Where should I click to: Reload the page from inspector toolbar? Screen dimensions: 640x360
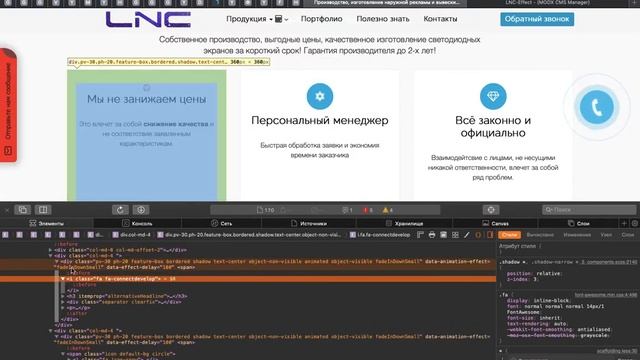(x=120, y=210)
